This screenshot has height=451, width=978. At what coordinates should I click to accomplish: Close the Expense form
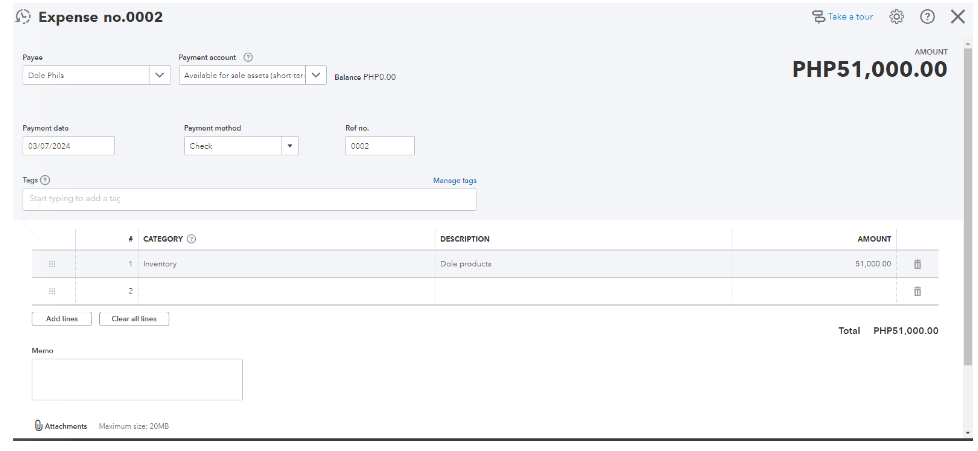pyautogui.click(x=957, y=17)
